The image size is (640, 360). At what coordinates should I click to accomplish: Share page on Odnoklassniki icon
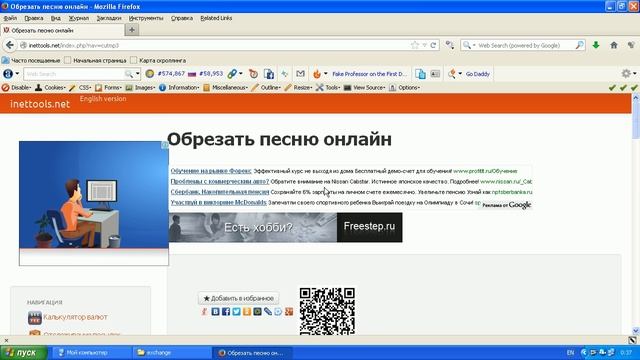[x=247, y=311]
